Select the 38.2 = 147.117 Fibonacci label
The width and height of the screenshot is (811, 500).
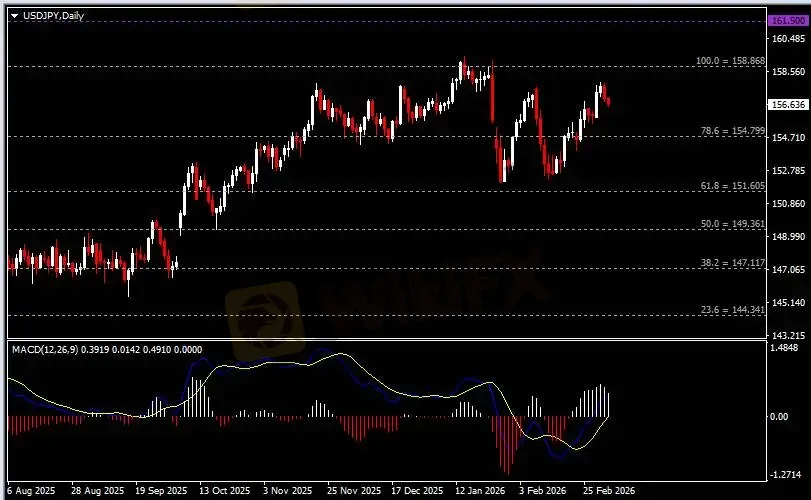[732, 261]
